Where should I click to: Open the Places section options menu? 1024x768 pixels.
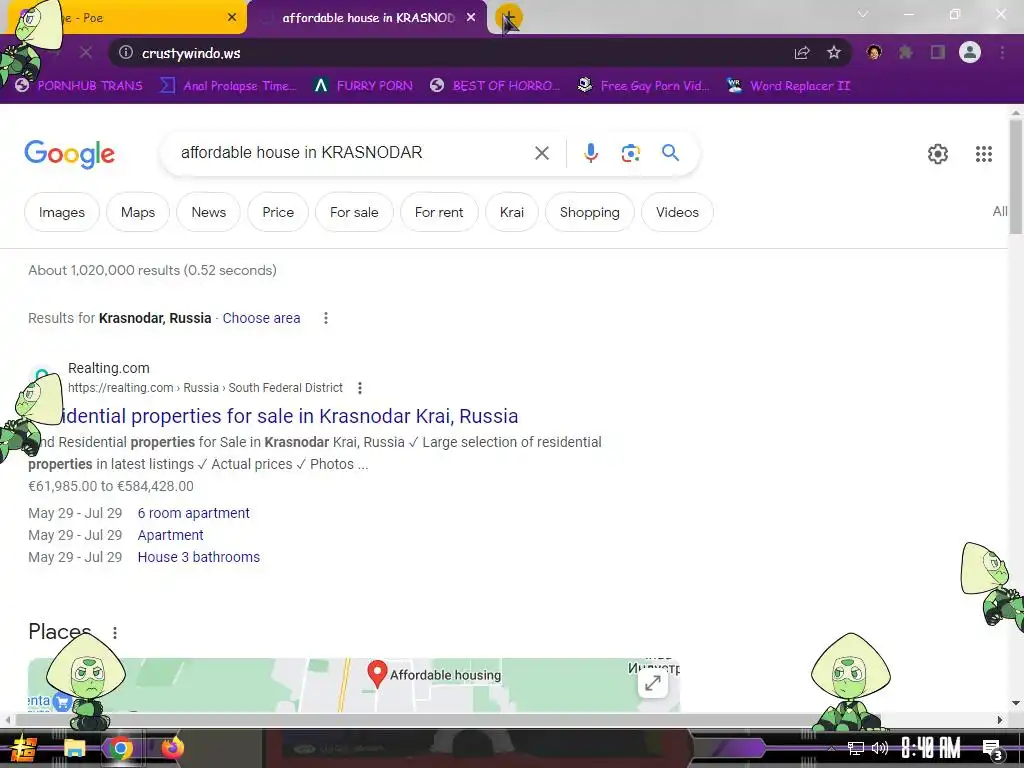114,633
